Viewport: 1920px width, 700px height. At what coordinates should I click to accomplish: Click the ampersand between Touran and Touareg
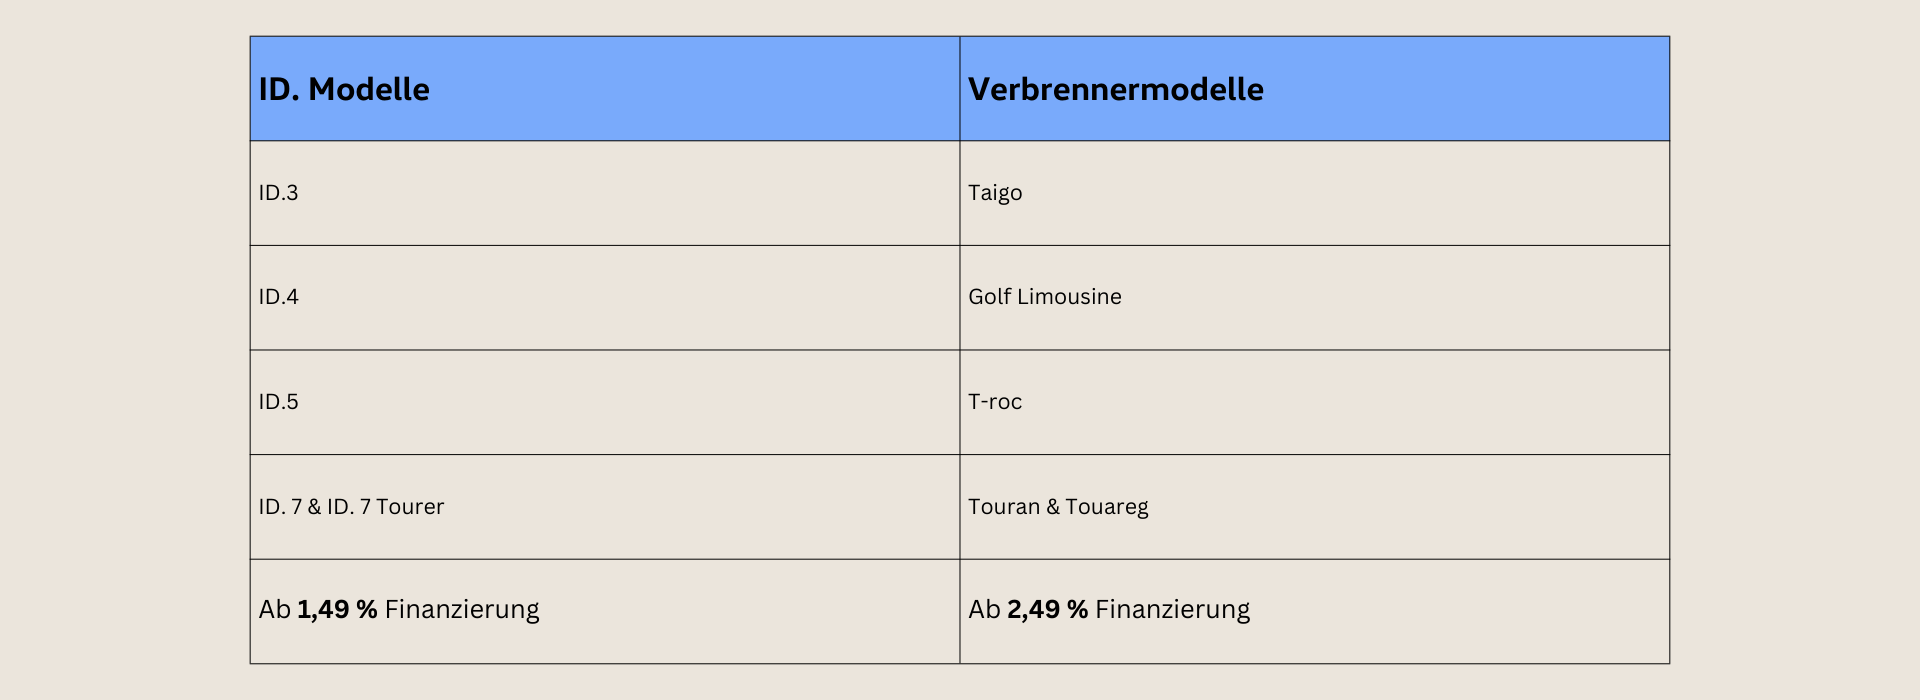1053,507
